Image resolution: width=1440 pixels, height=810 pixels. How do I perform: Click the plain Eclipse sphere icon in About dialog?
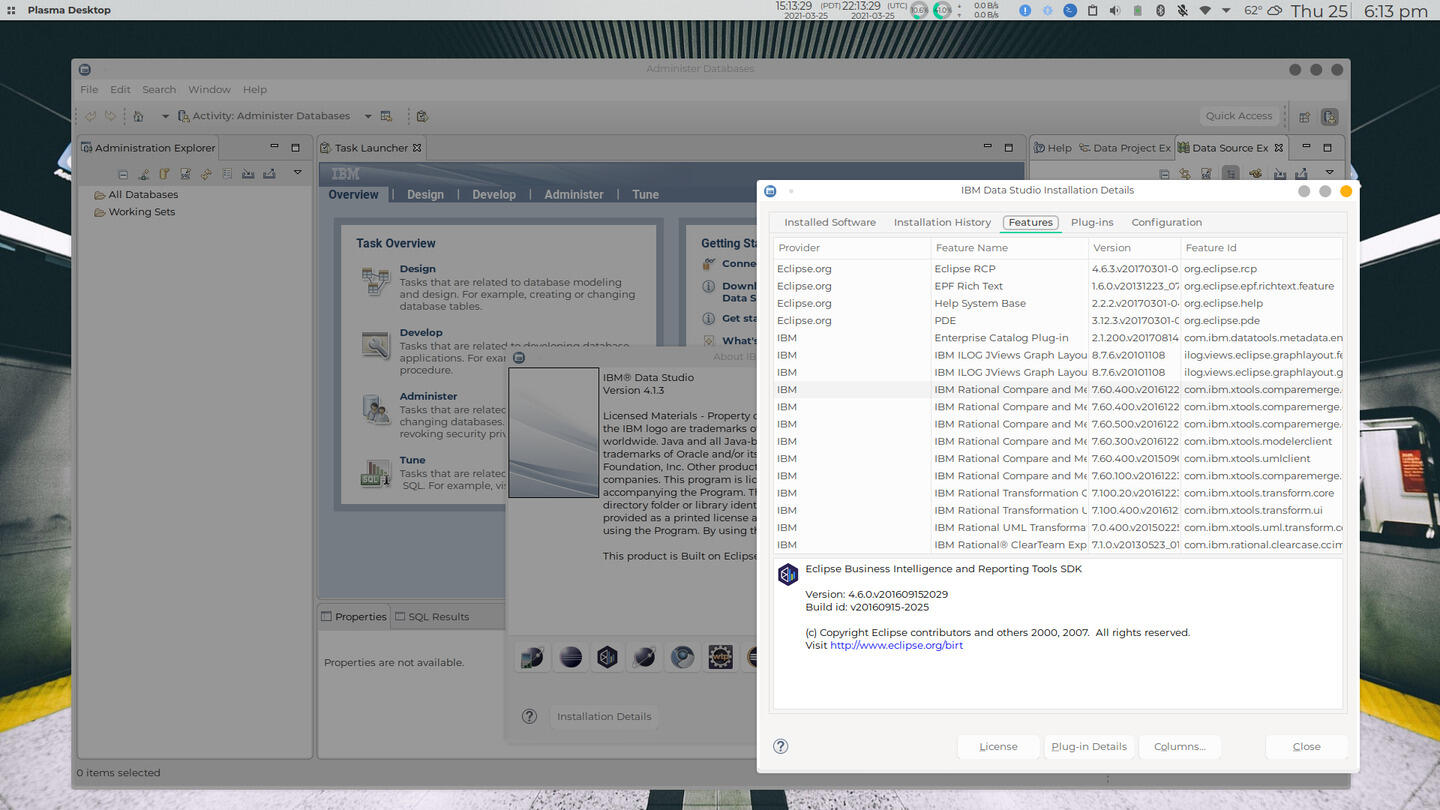click(x=570, y=657)
